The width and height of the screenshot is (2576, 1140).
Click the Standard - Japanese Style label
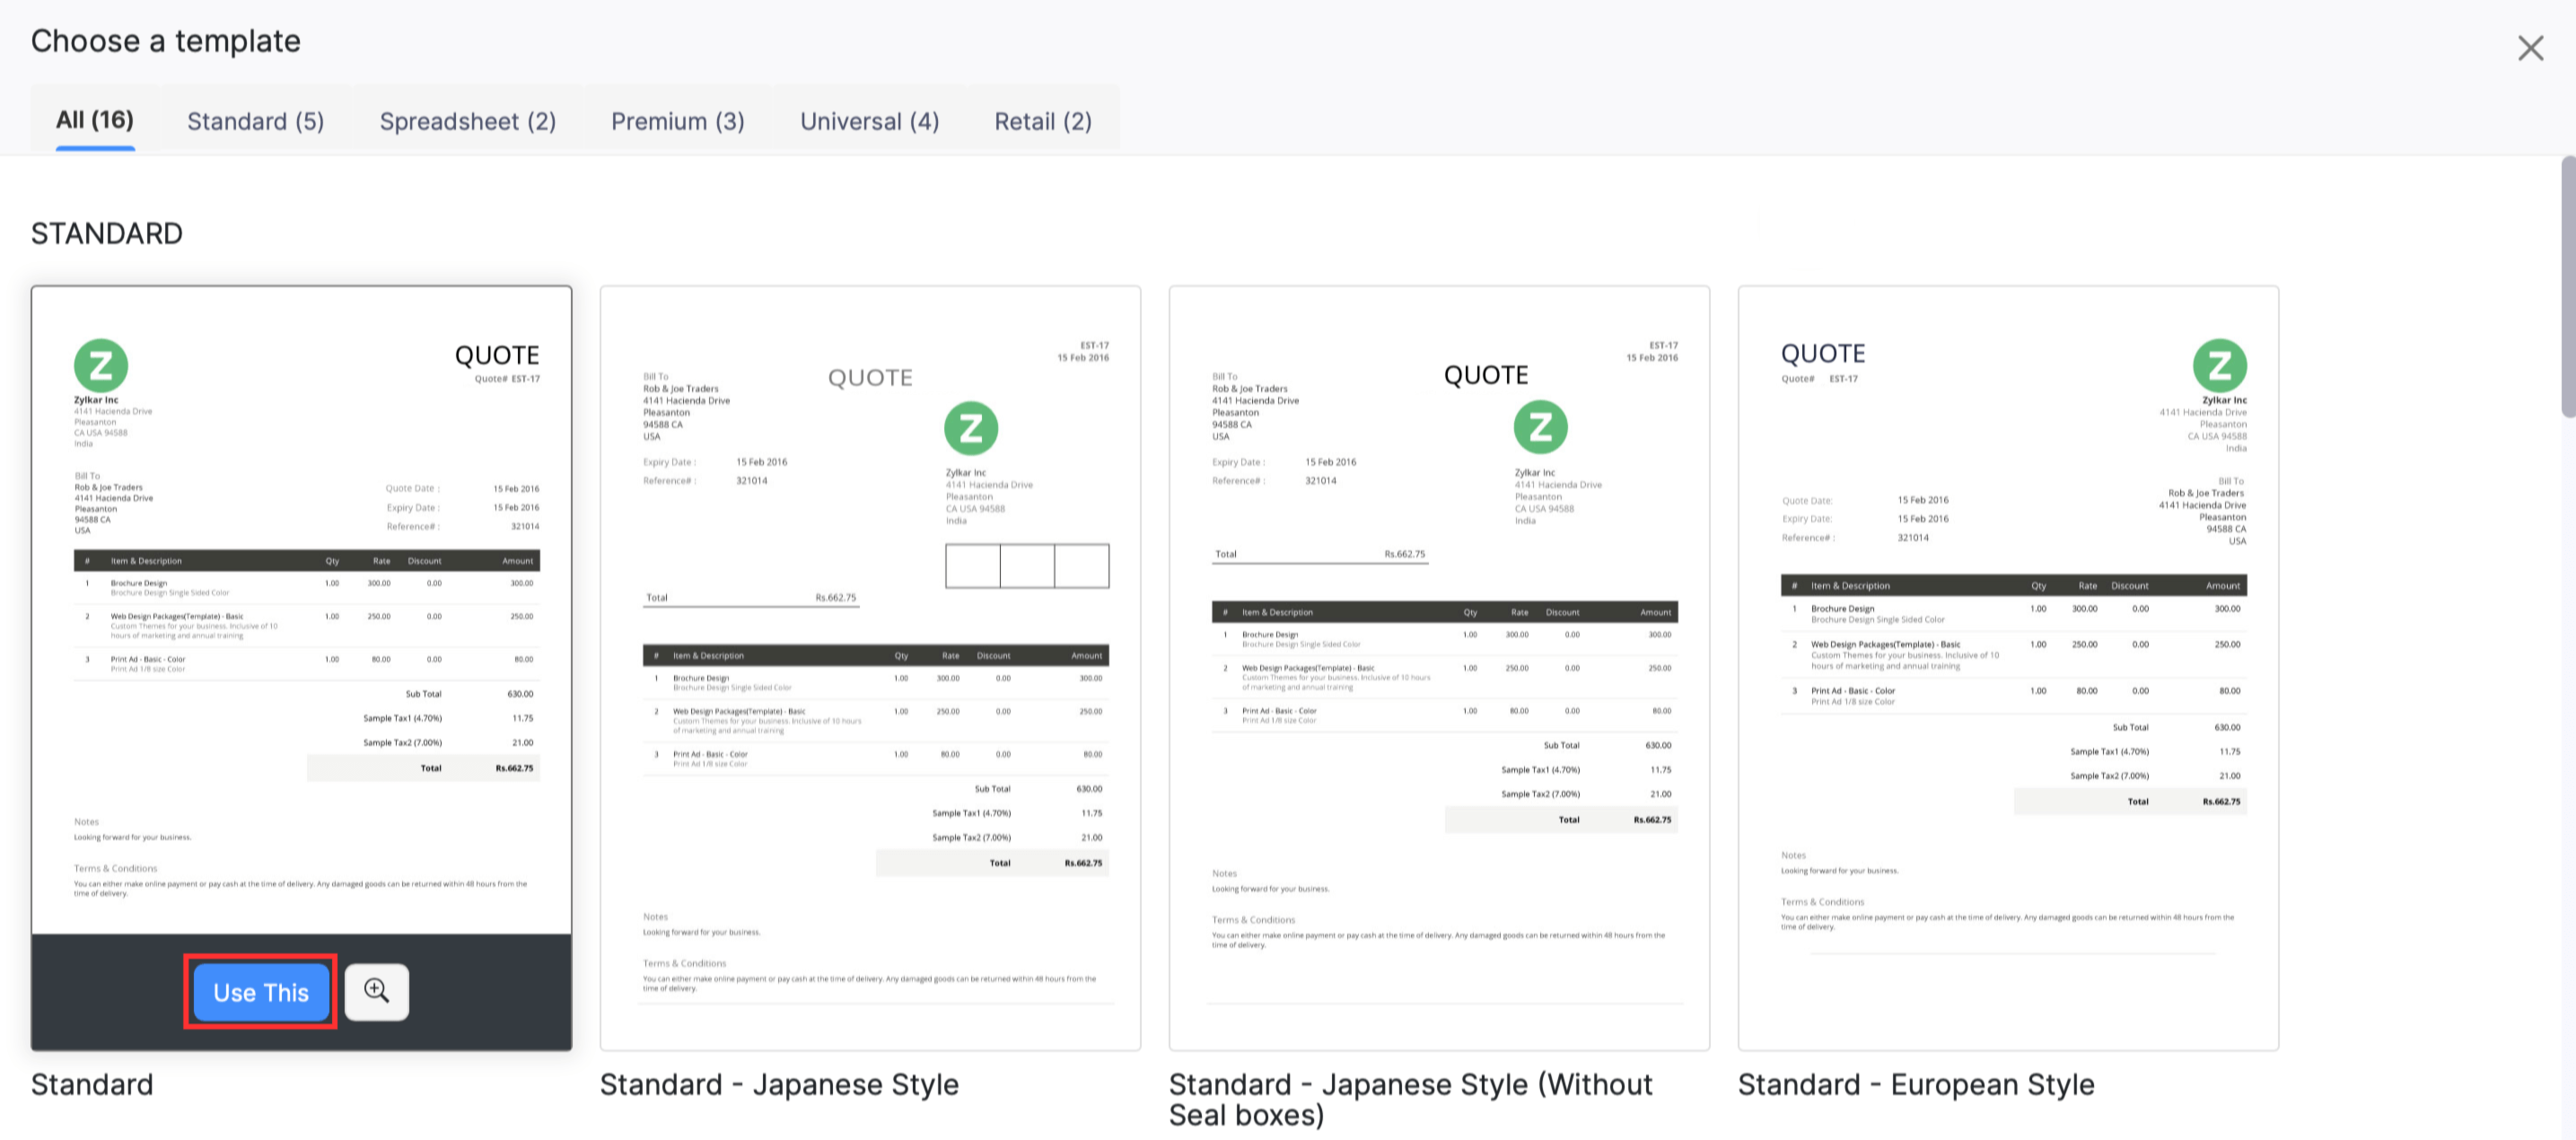click(779, 1084)
